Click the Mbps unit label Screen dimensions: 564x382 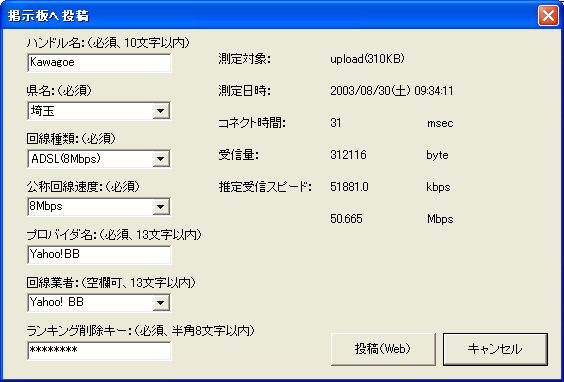[x=440, y=219]
